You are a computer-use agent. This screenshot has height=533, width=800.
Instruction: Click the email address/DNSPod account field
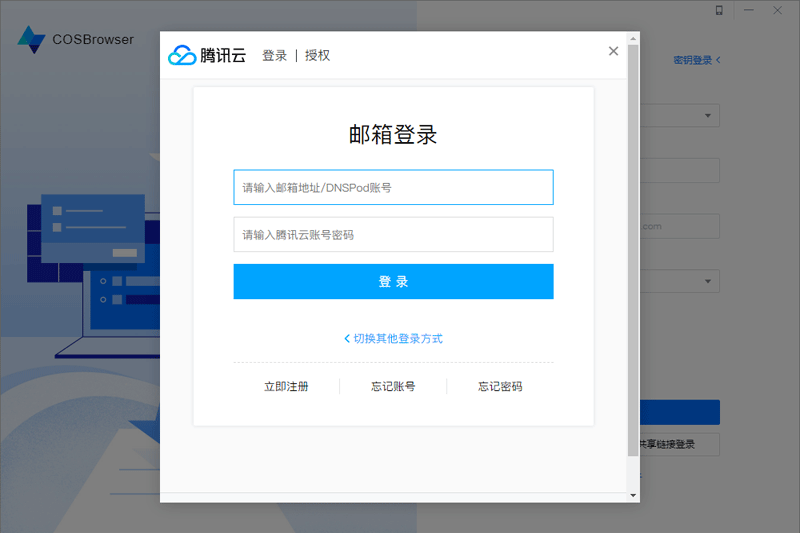pyautogui.click(x=393, y=187)
